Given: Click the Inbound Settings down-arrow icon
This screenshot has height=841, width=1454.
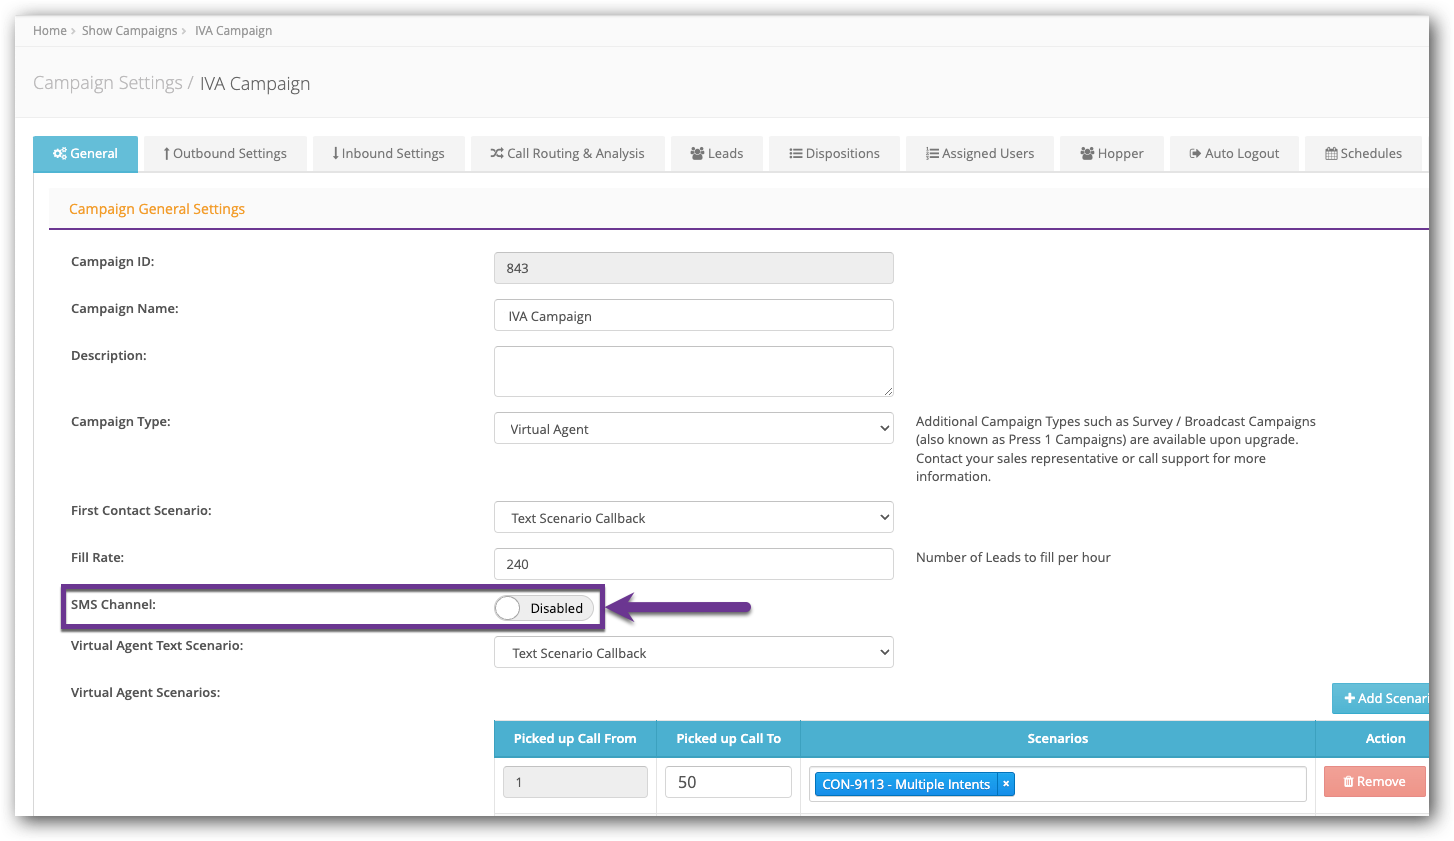Looking at the screenshot, I should pyautogui.click(x=336, y=153).
